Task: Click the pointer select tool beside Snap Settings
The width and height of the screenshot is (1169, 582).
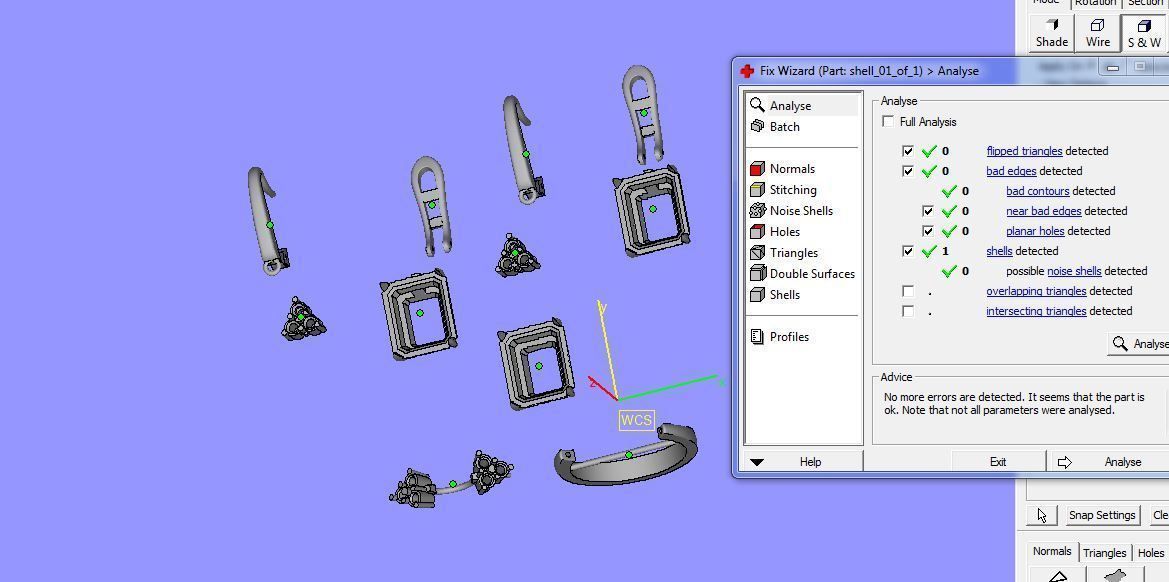Action: 1042,515
